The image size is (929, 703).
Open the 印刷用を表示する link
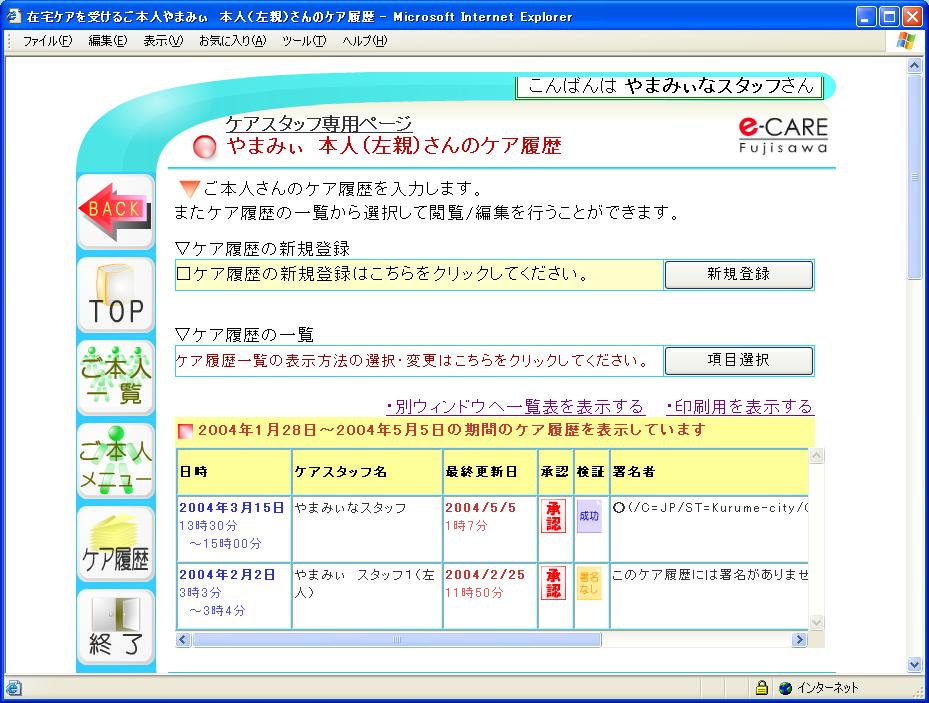click(739, 406)
